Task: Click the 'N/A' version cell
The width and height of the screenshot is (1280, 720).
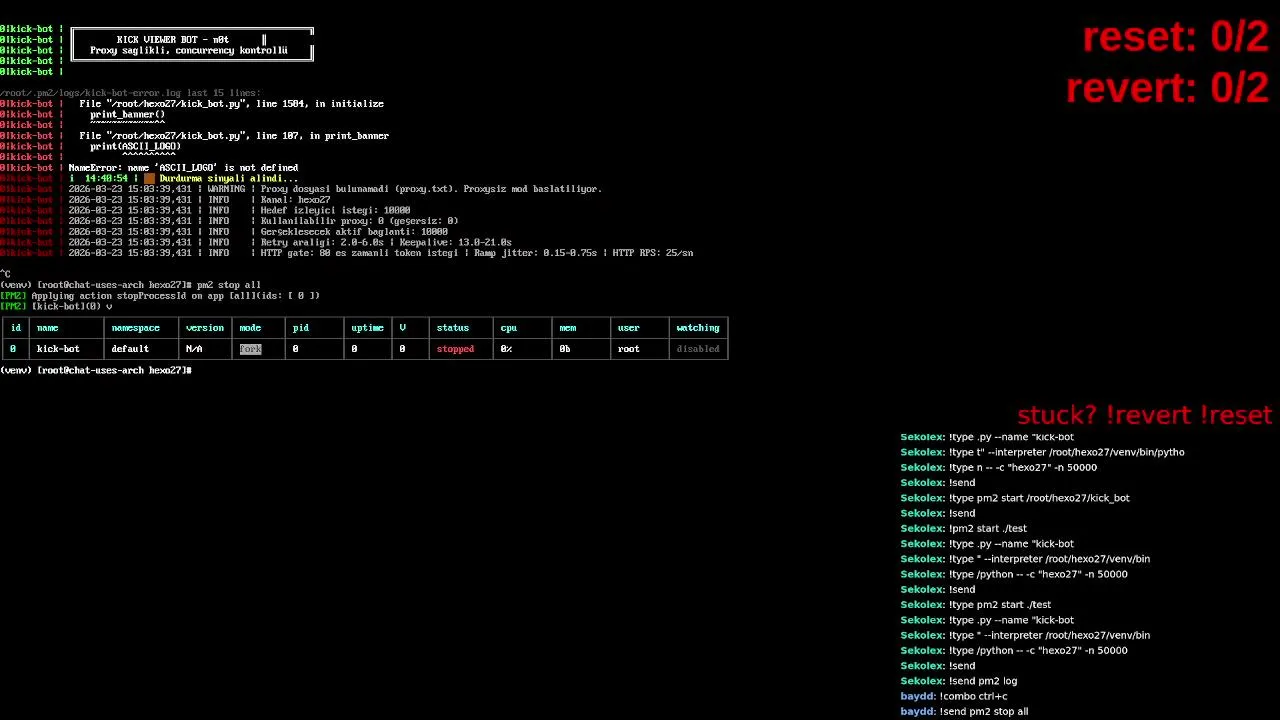Action: click(x=194, y=349)
